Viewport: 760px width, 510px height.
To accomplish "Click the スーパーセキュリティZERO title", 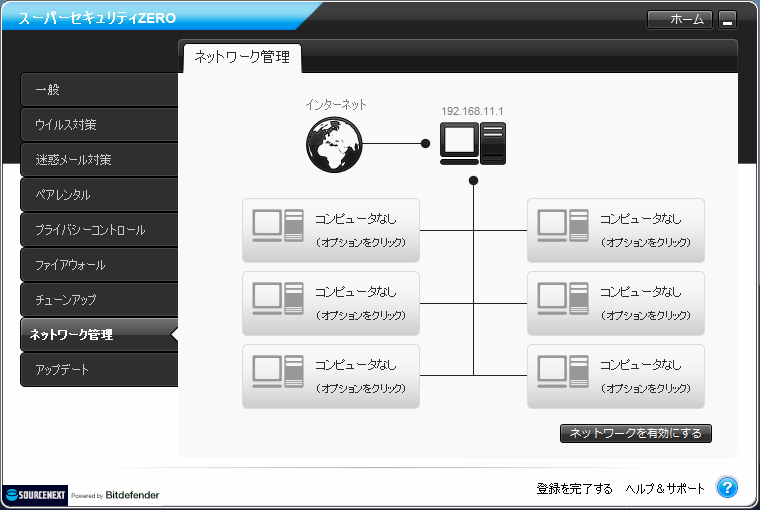I will (97, 18).
